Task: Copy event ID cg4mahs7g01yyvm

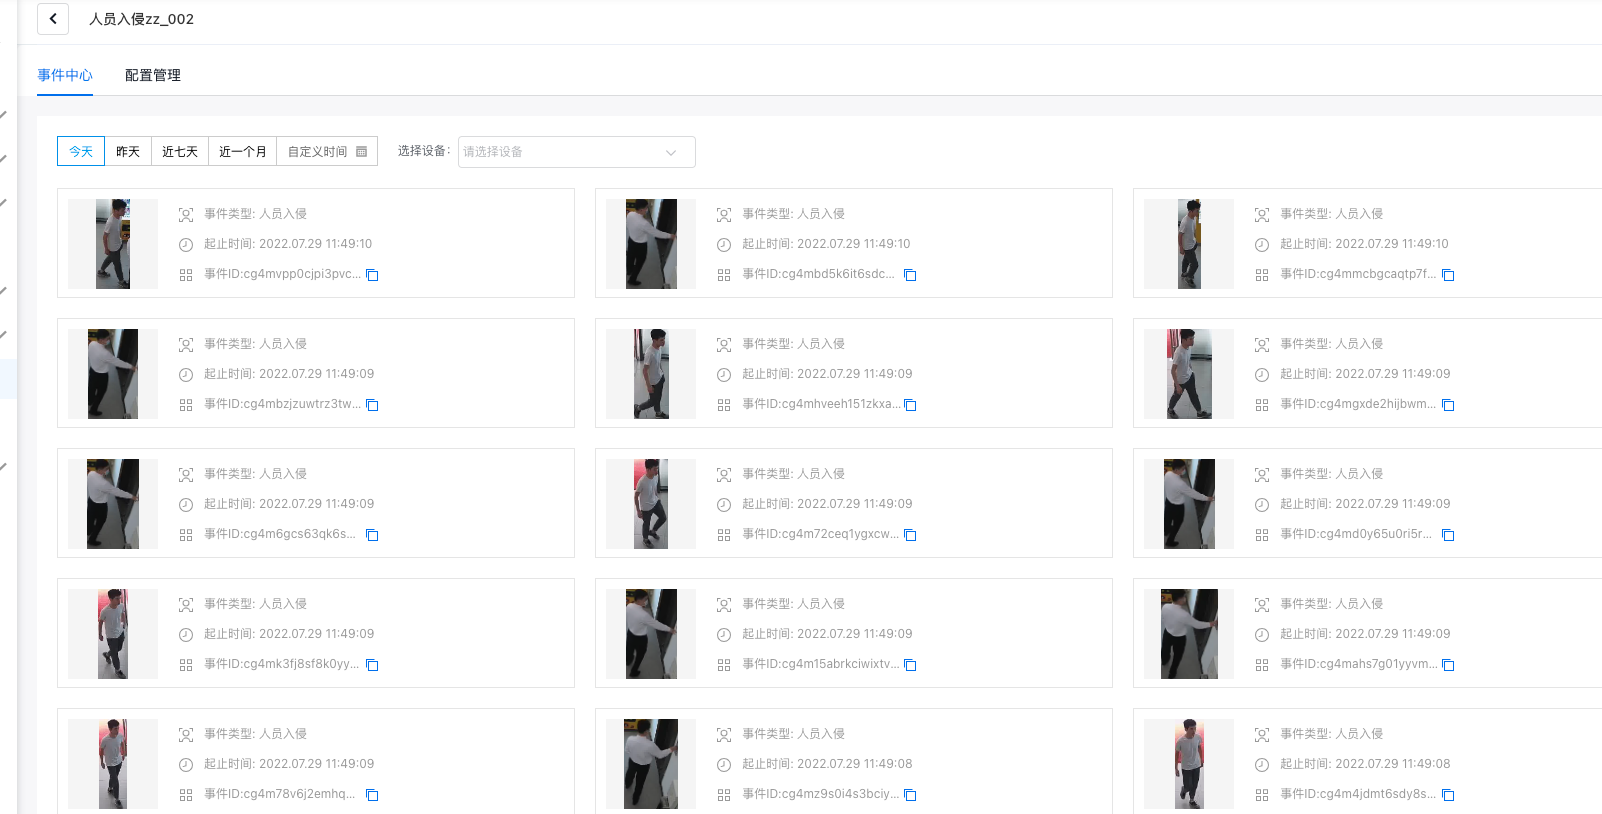Action: point(1448,665)
